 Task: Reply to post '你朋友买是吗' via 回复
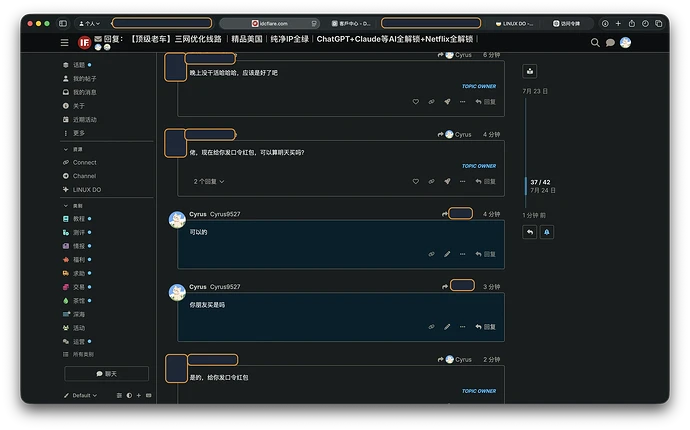point(485,327)
